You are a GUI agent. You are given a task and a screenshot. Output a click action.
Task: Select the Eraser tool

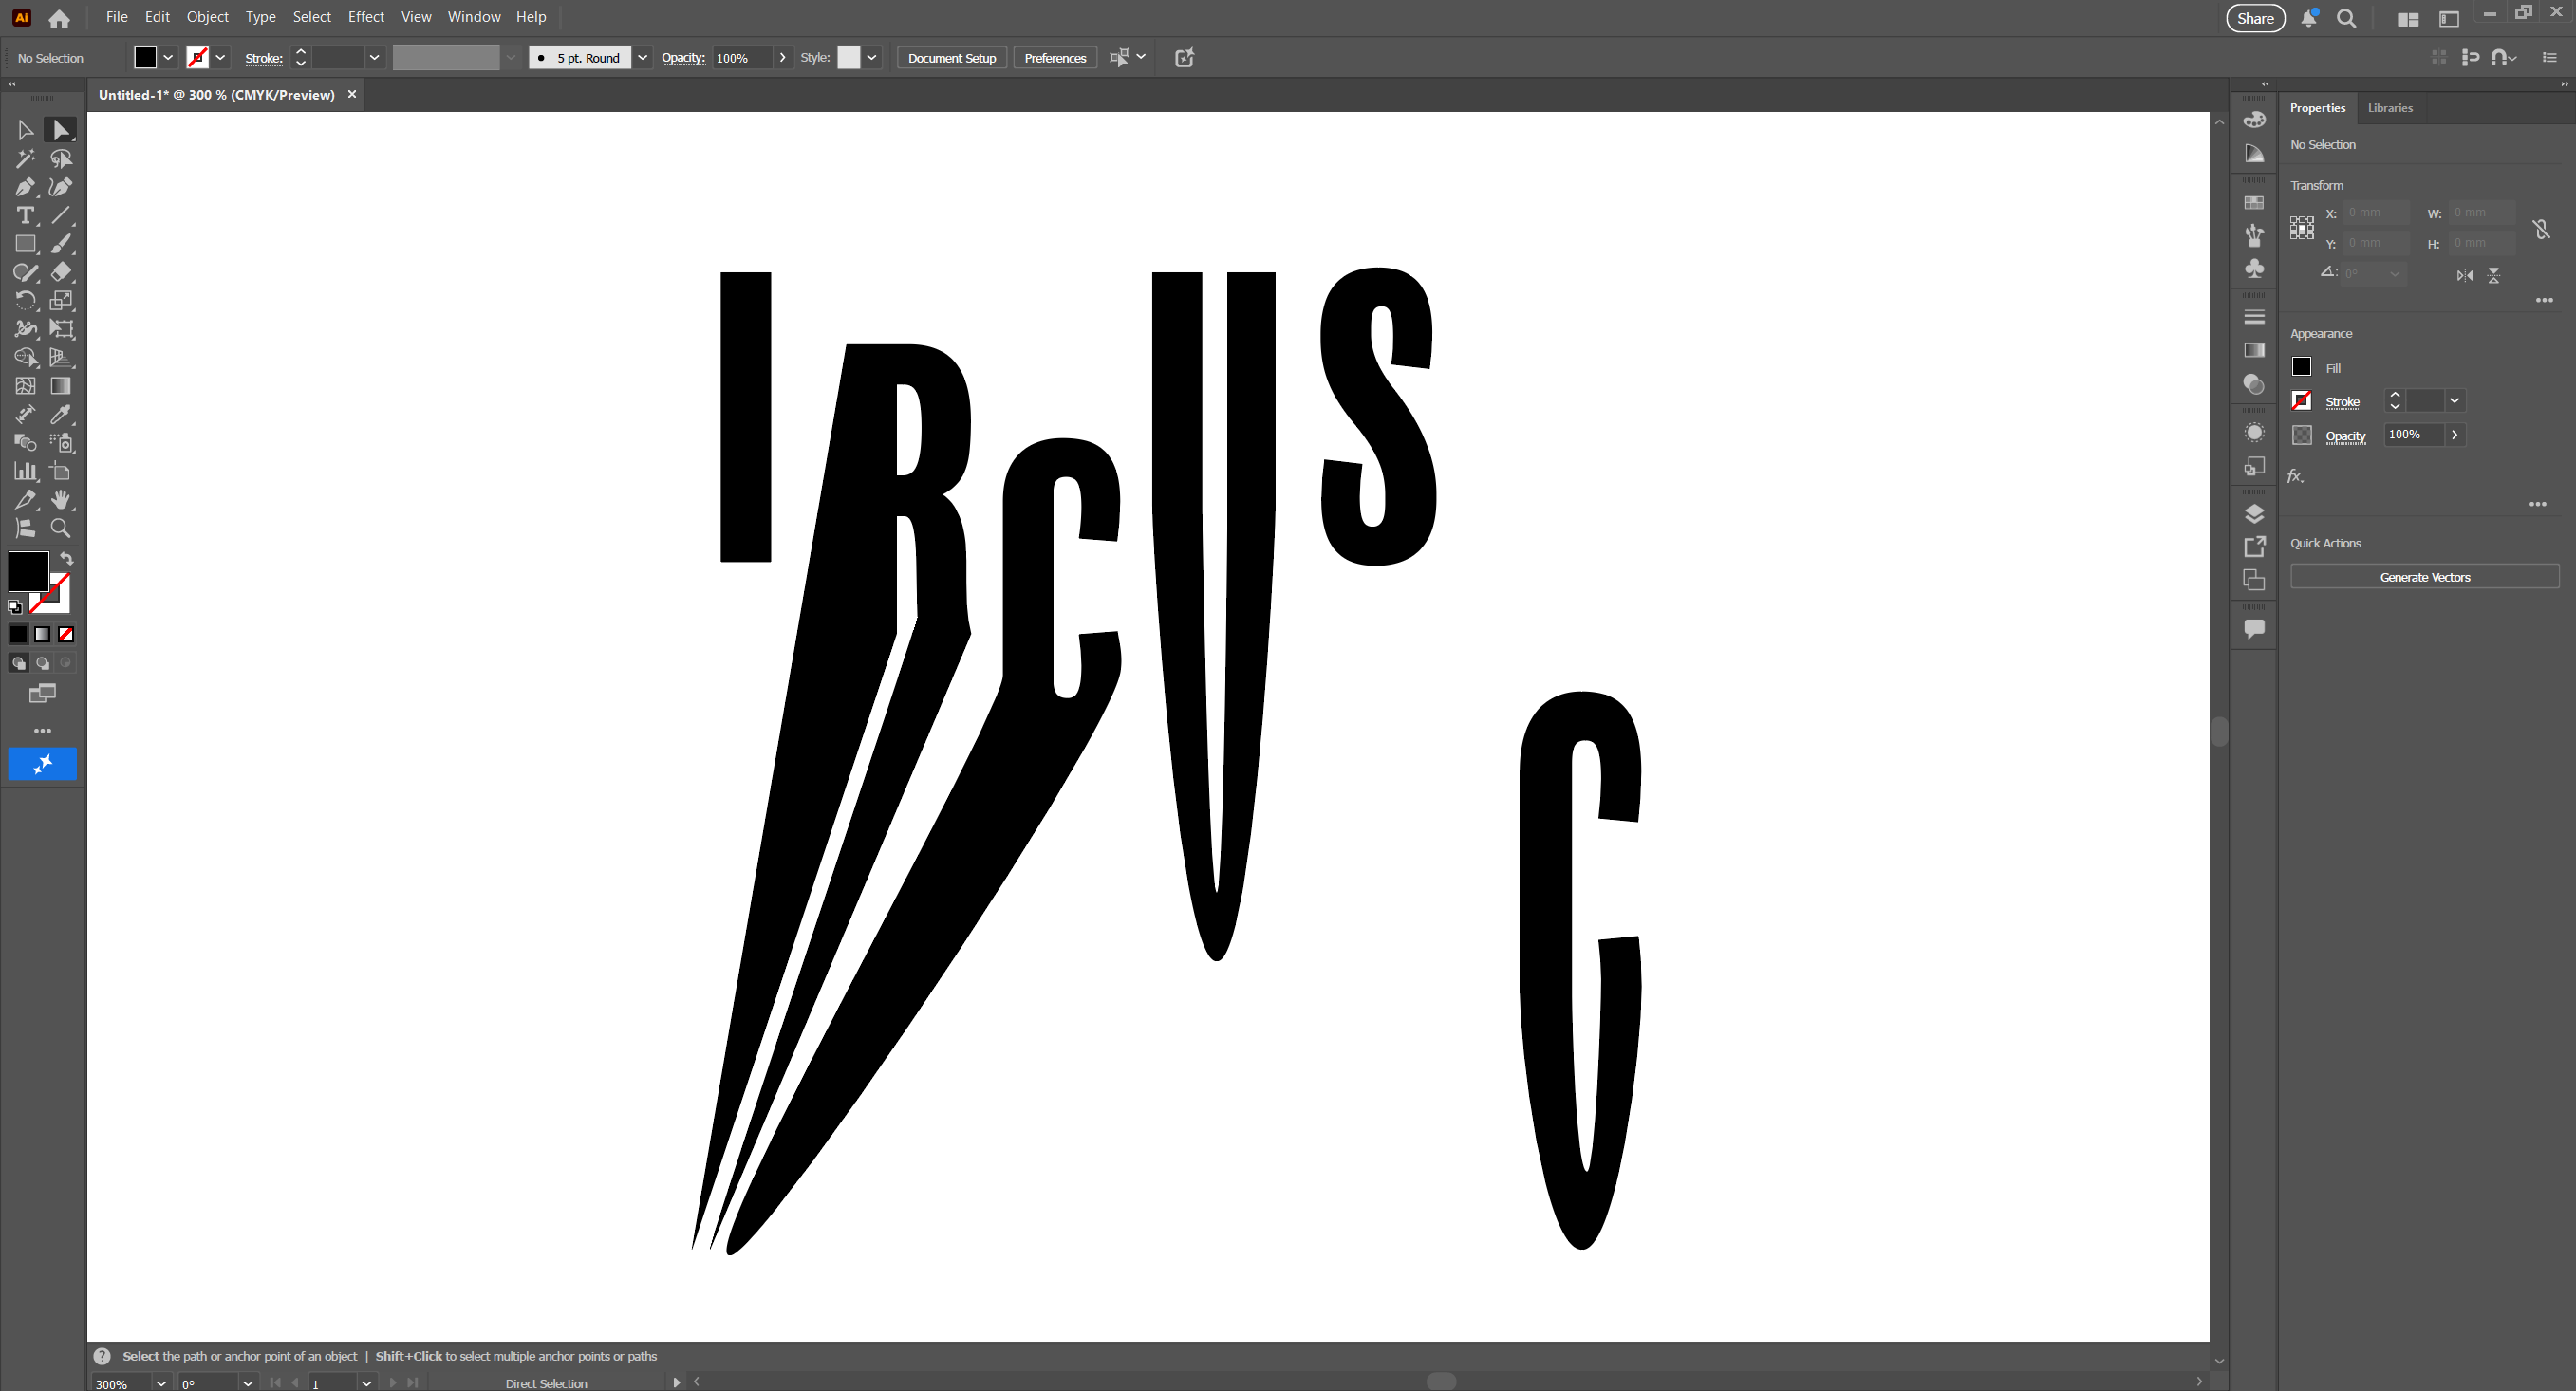click(x=61, y=272)
